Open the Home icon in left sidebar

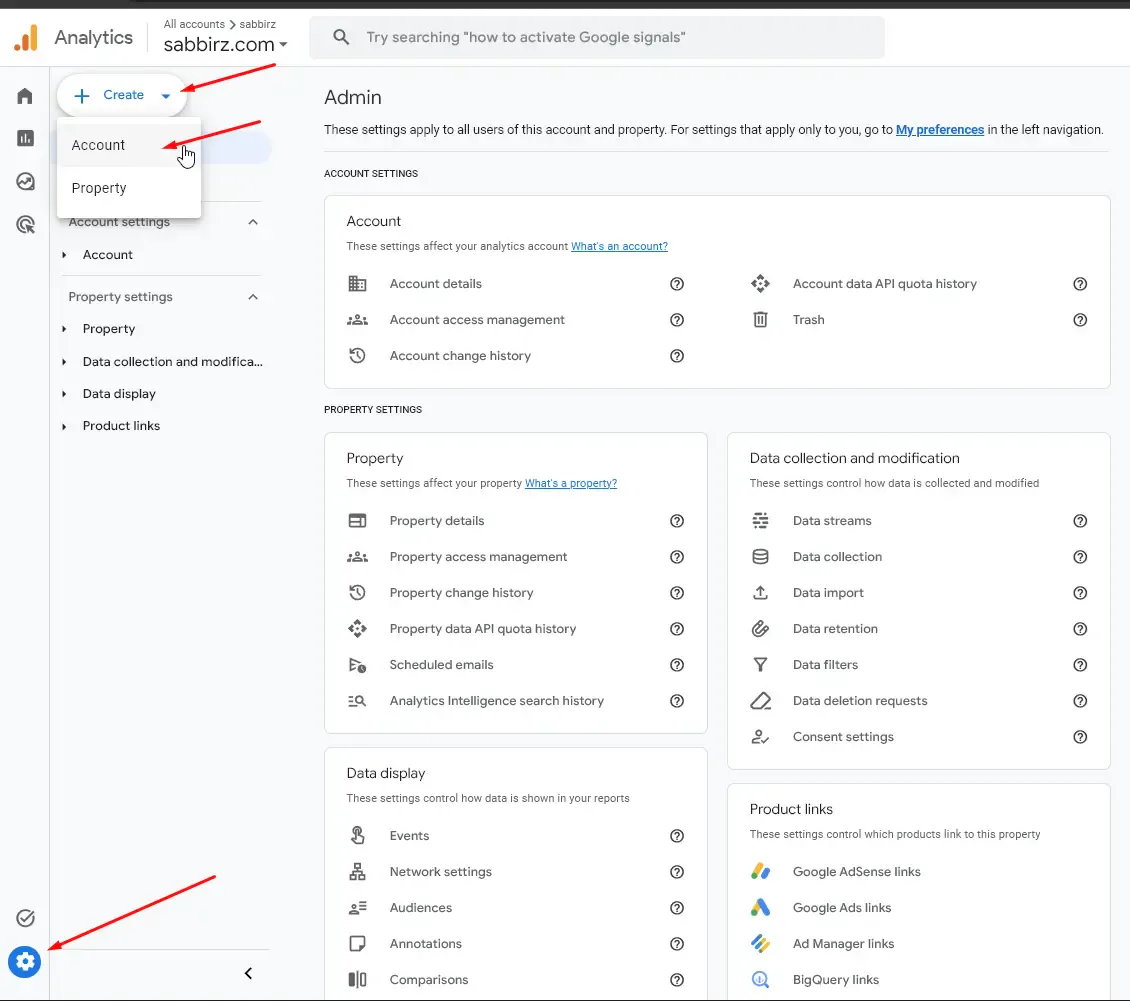click(x=25, y=96)
